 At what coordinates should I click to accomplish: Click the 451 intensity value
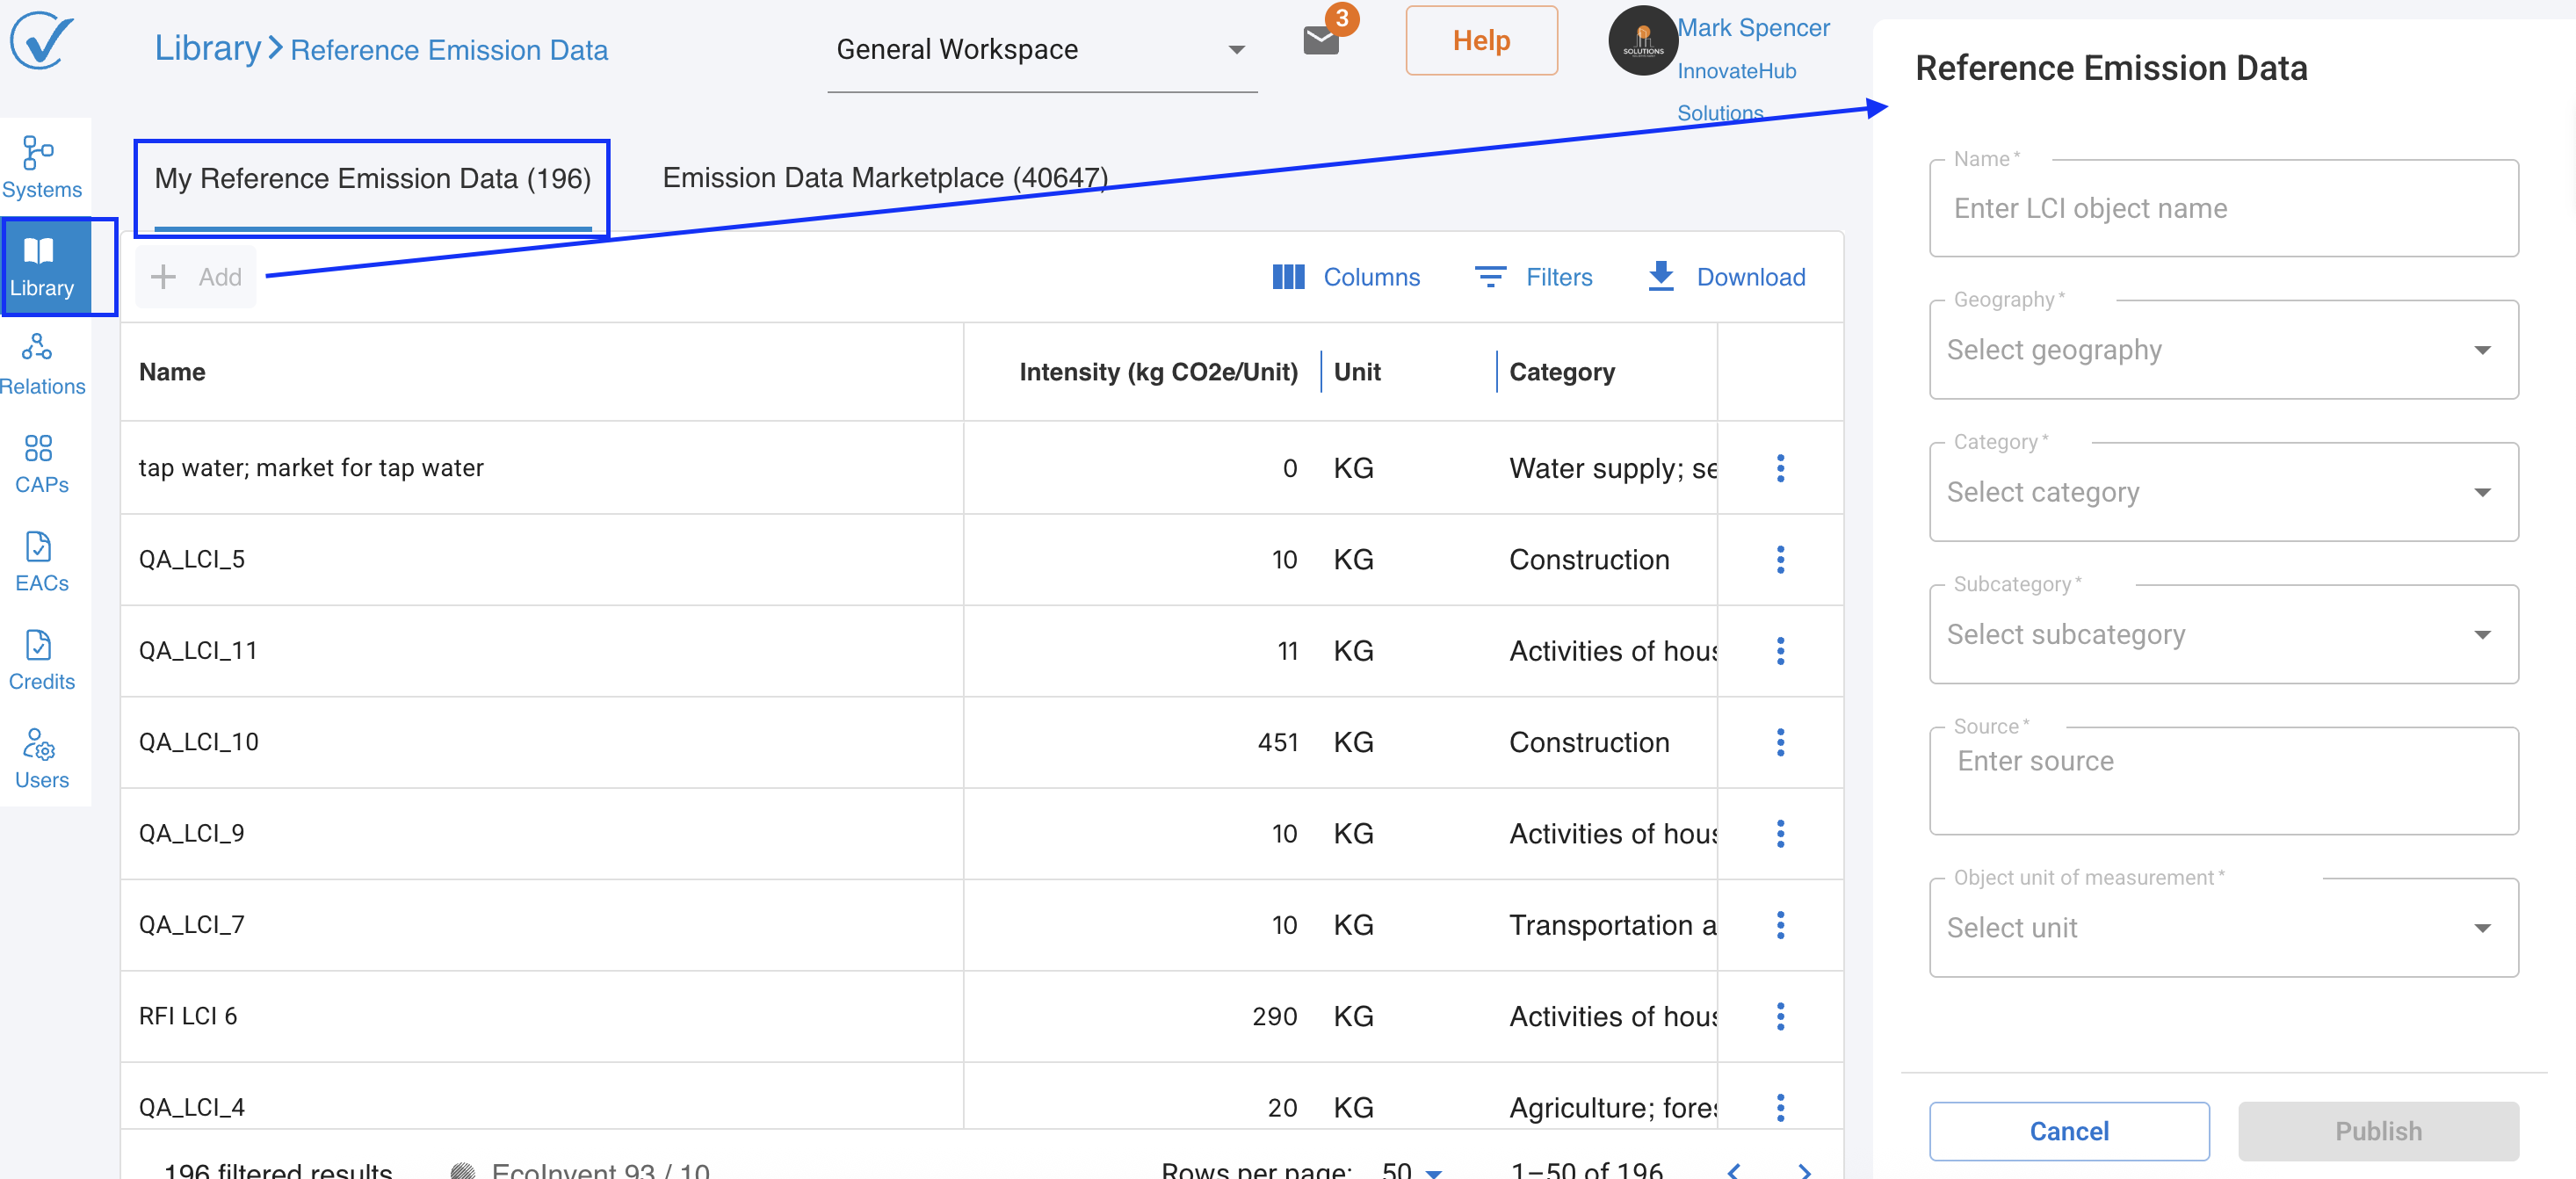[x=1277, y=742]
